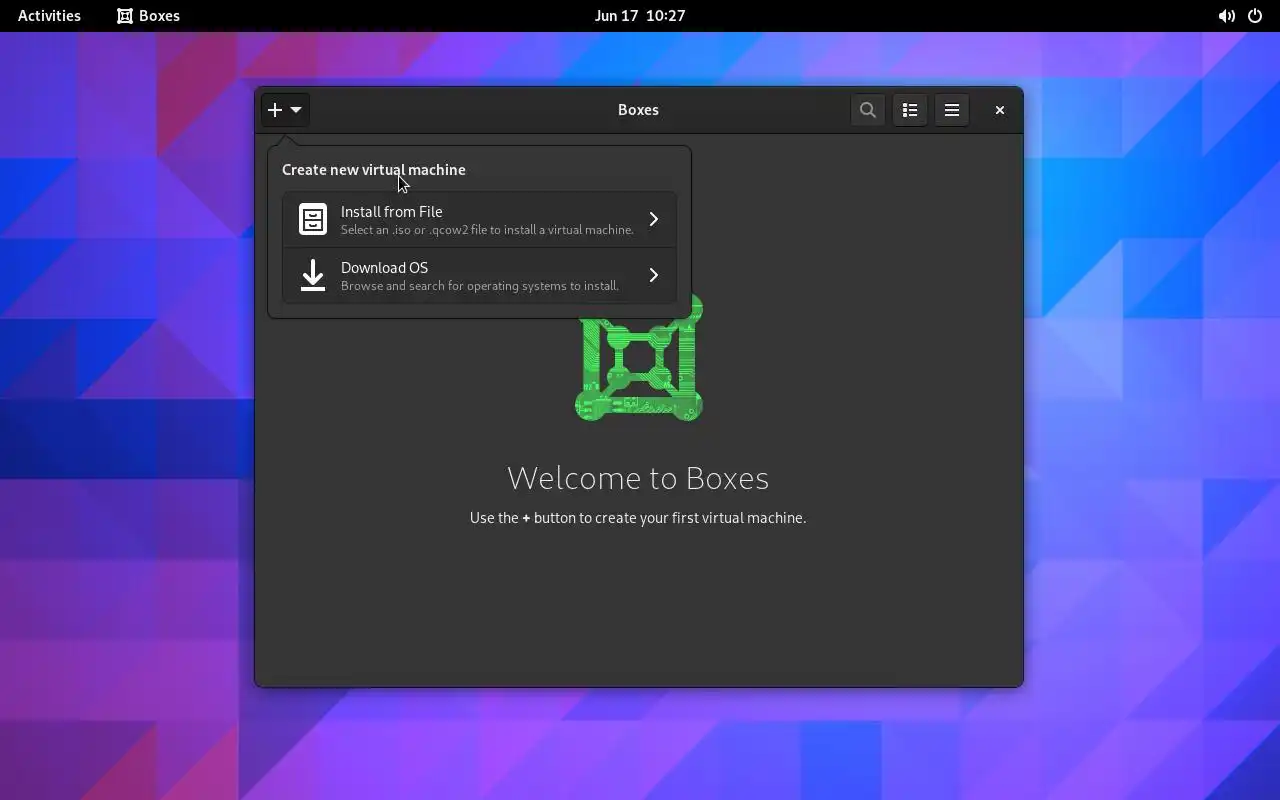This screenshot has height=800, width=1280.
Task: Click "Create new virtual machine" heading
Action: (374, 170)
